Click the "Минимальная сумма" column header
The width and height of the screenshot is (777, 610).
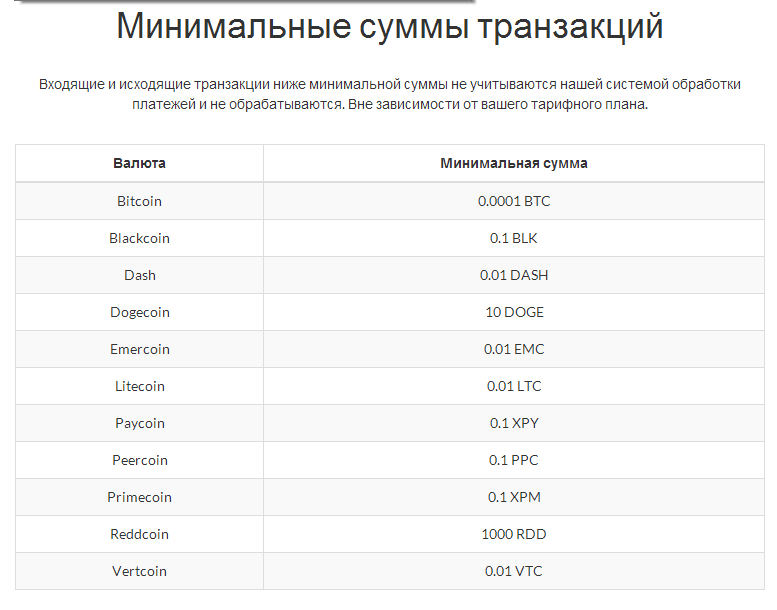point(514,163)
